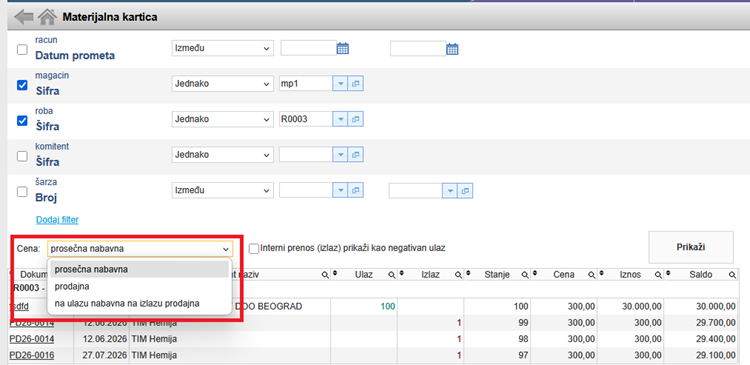Open PD26-0014 document with Stanje 98
This screenshot has width=750, height=365.
click(32, 339)
